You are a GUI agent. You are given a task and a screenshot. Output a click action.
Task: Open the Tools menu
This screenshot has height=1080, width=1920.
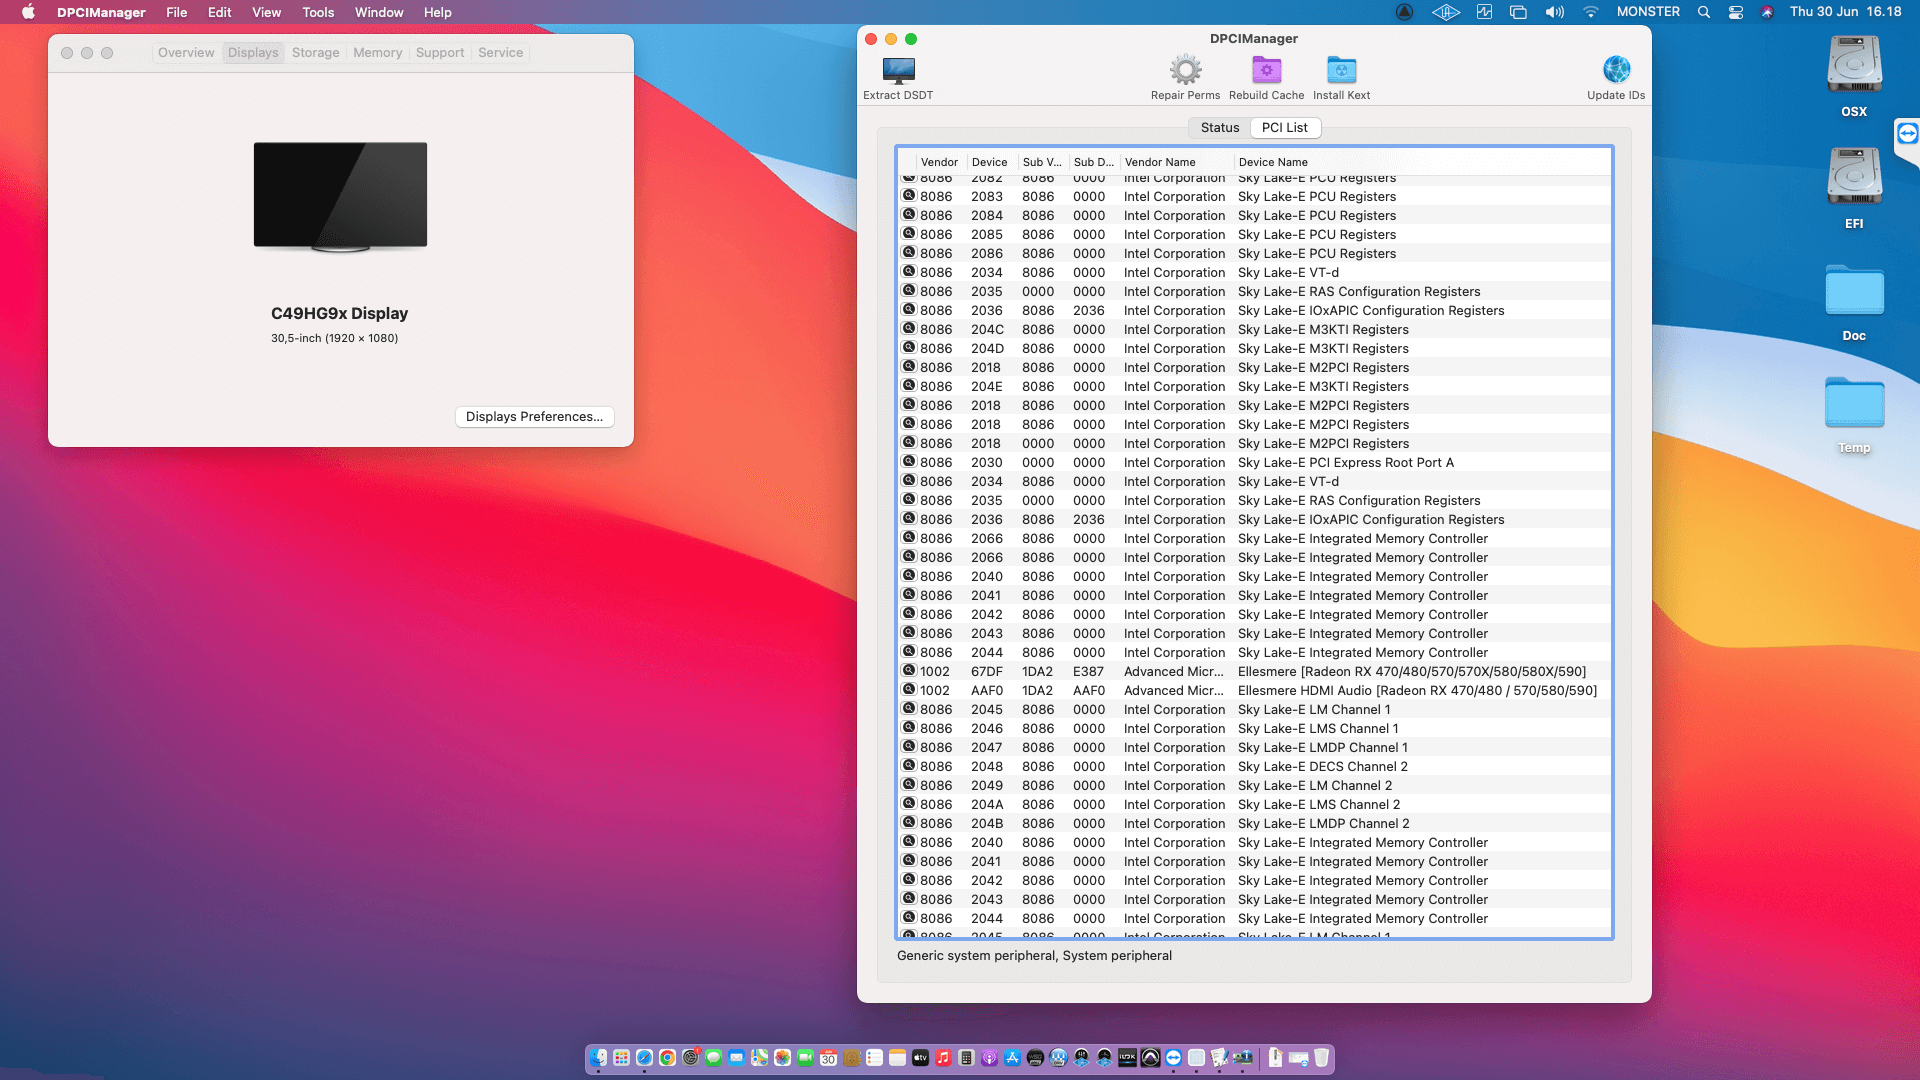(318, 12)
